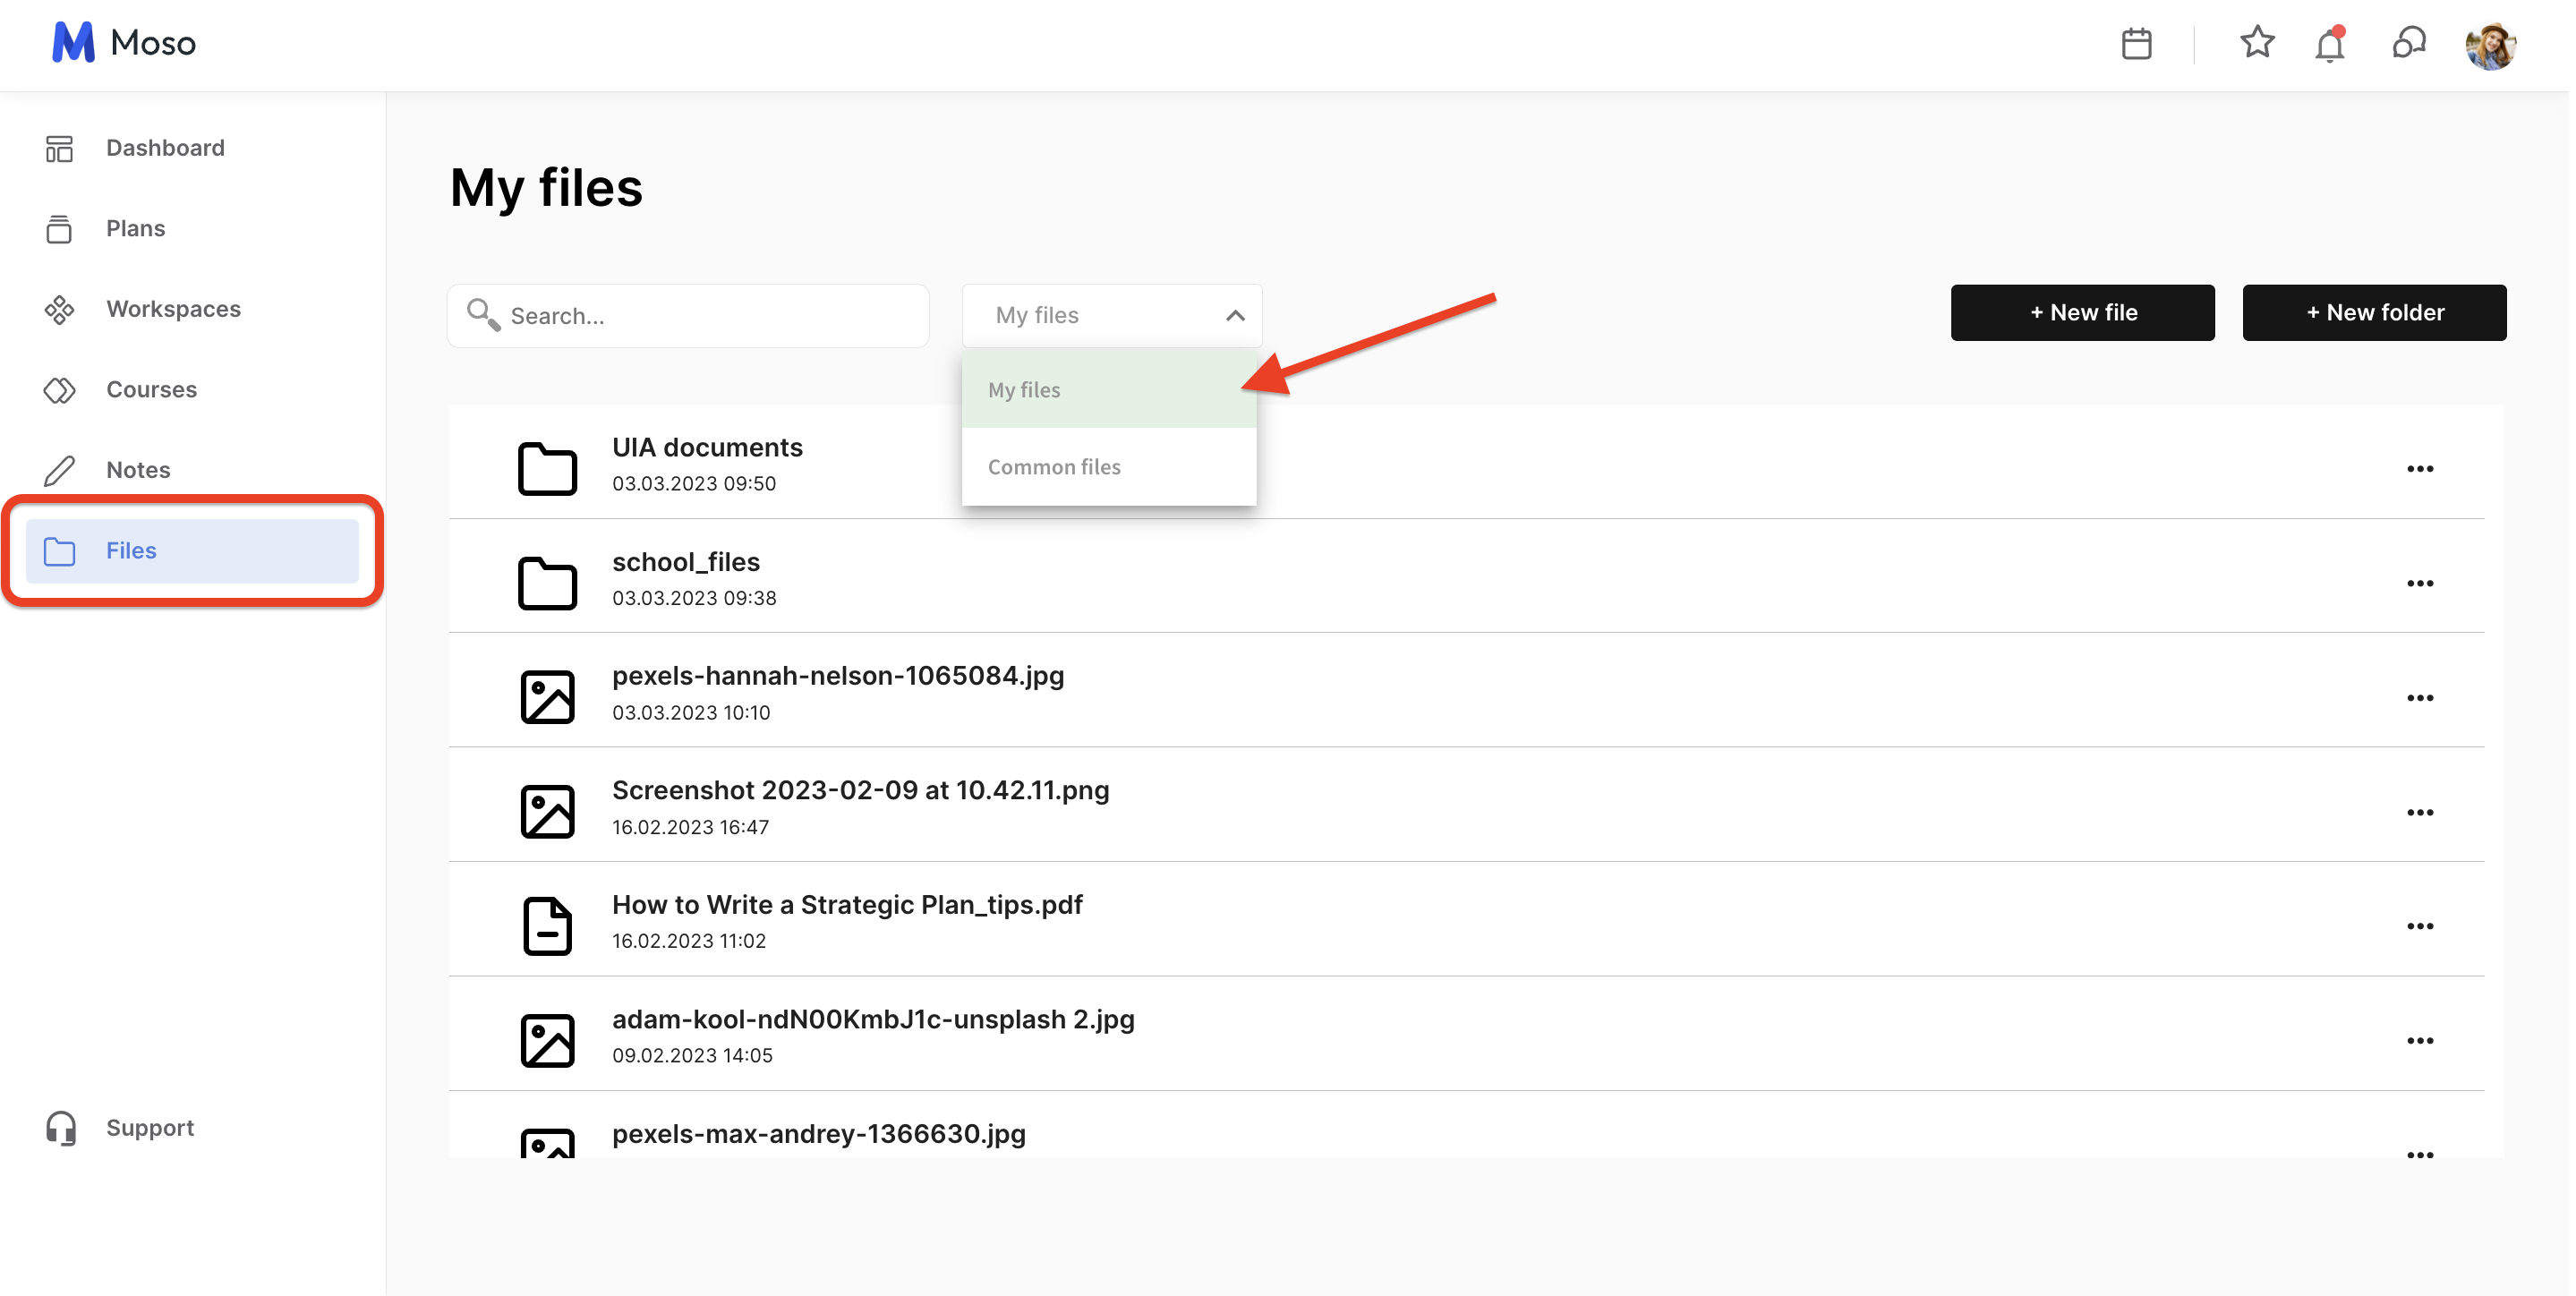Viewport: 2576px width, 1296px height.
Task: Select My files option in dropdown
Action: coord(1024,390)
